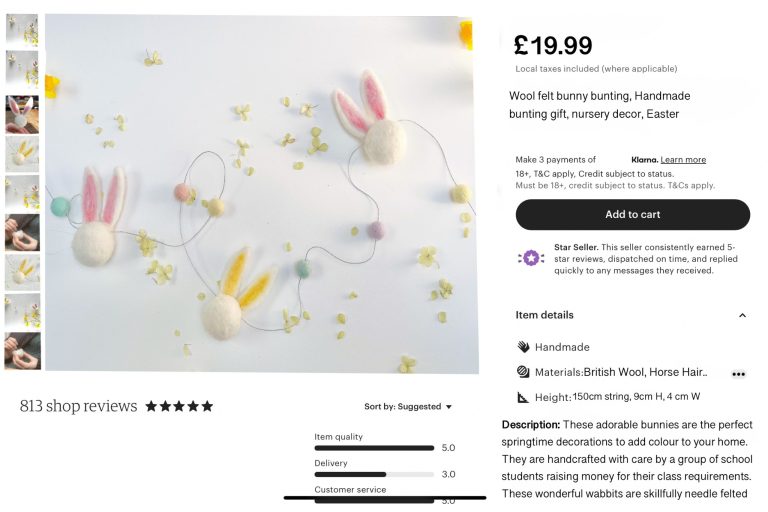Click the Learn more Klarna link

tap(683, 160)
